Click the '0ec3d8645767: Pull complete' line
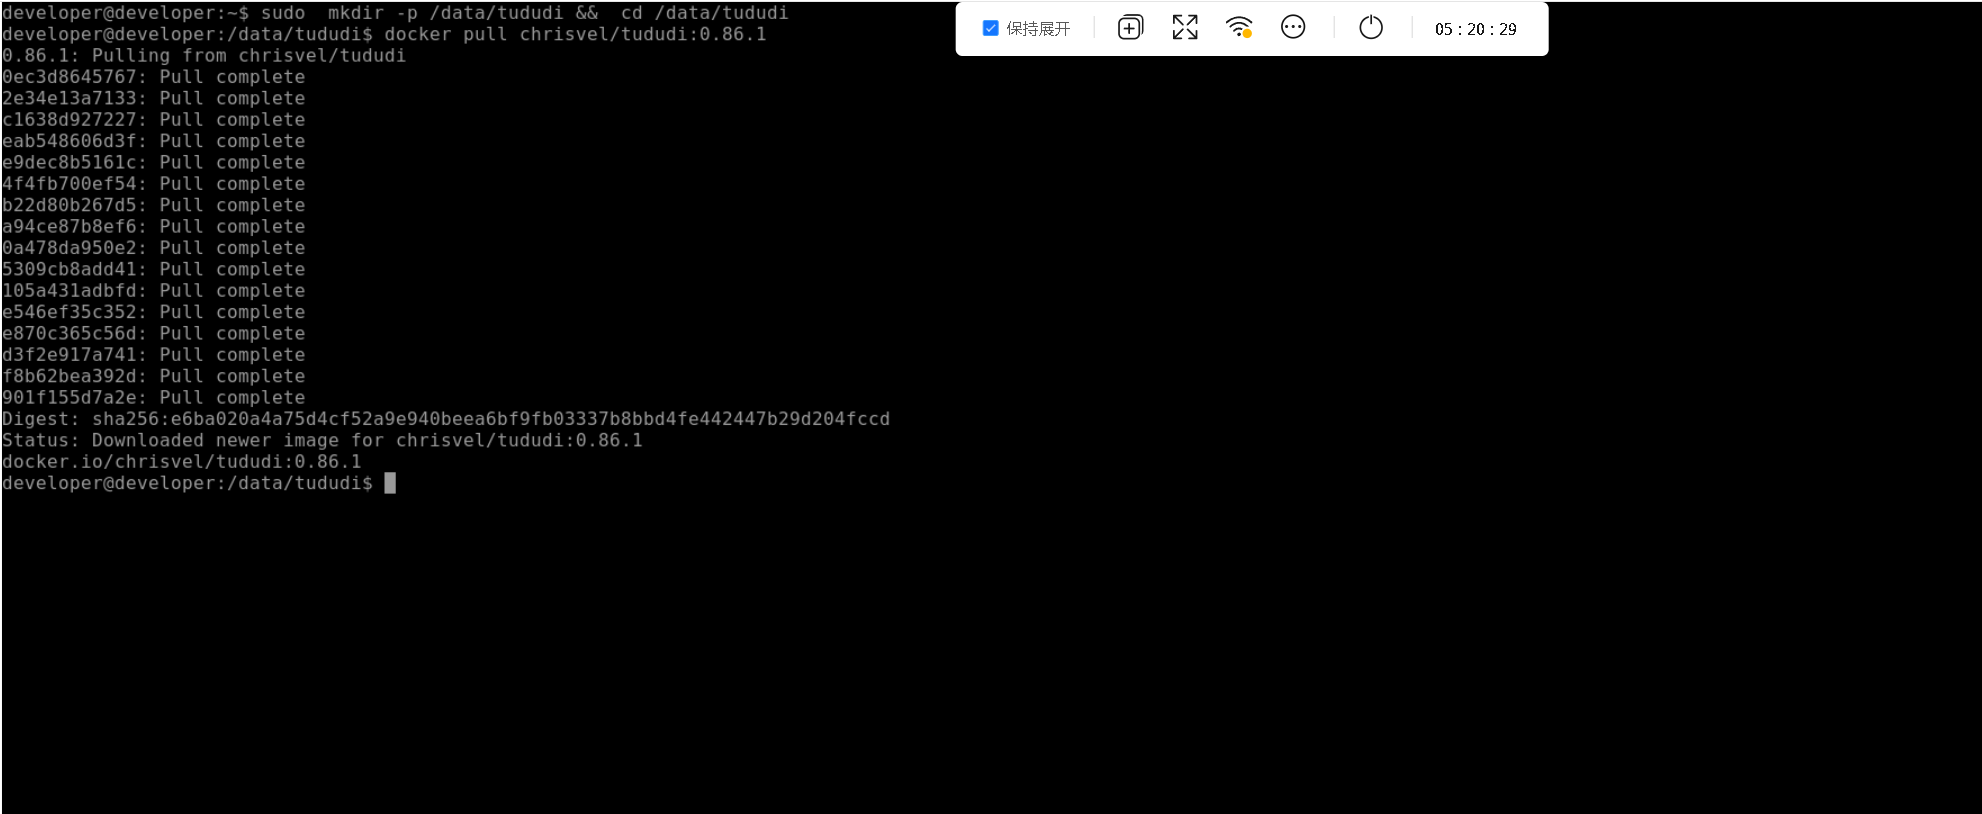1982x814 pixels. pos(154,77)
